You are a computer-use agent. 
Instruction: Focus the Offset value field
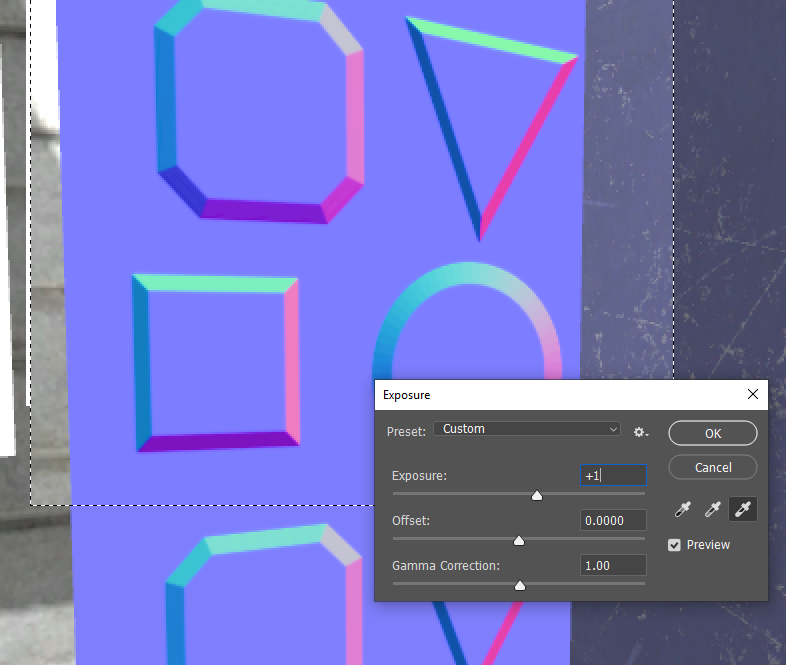614,520
